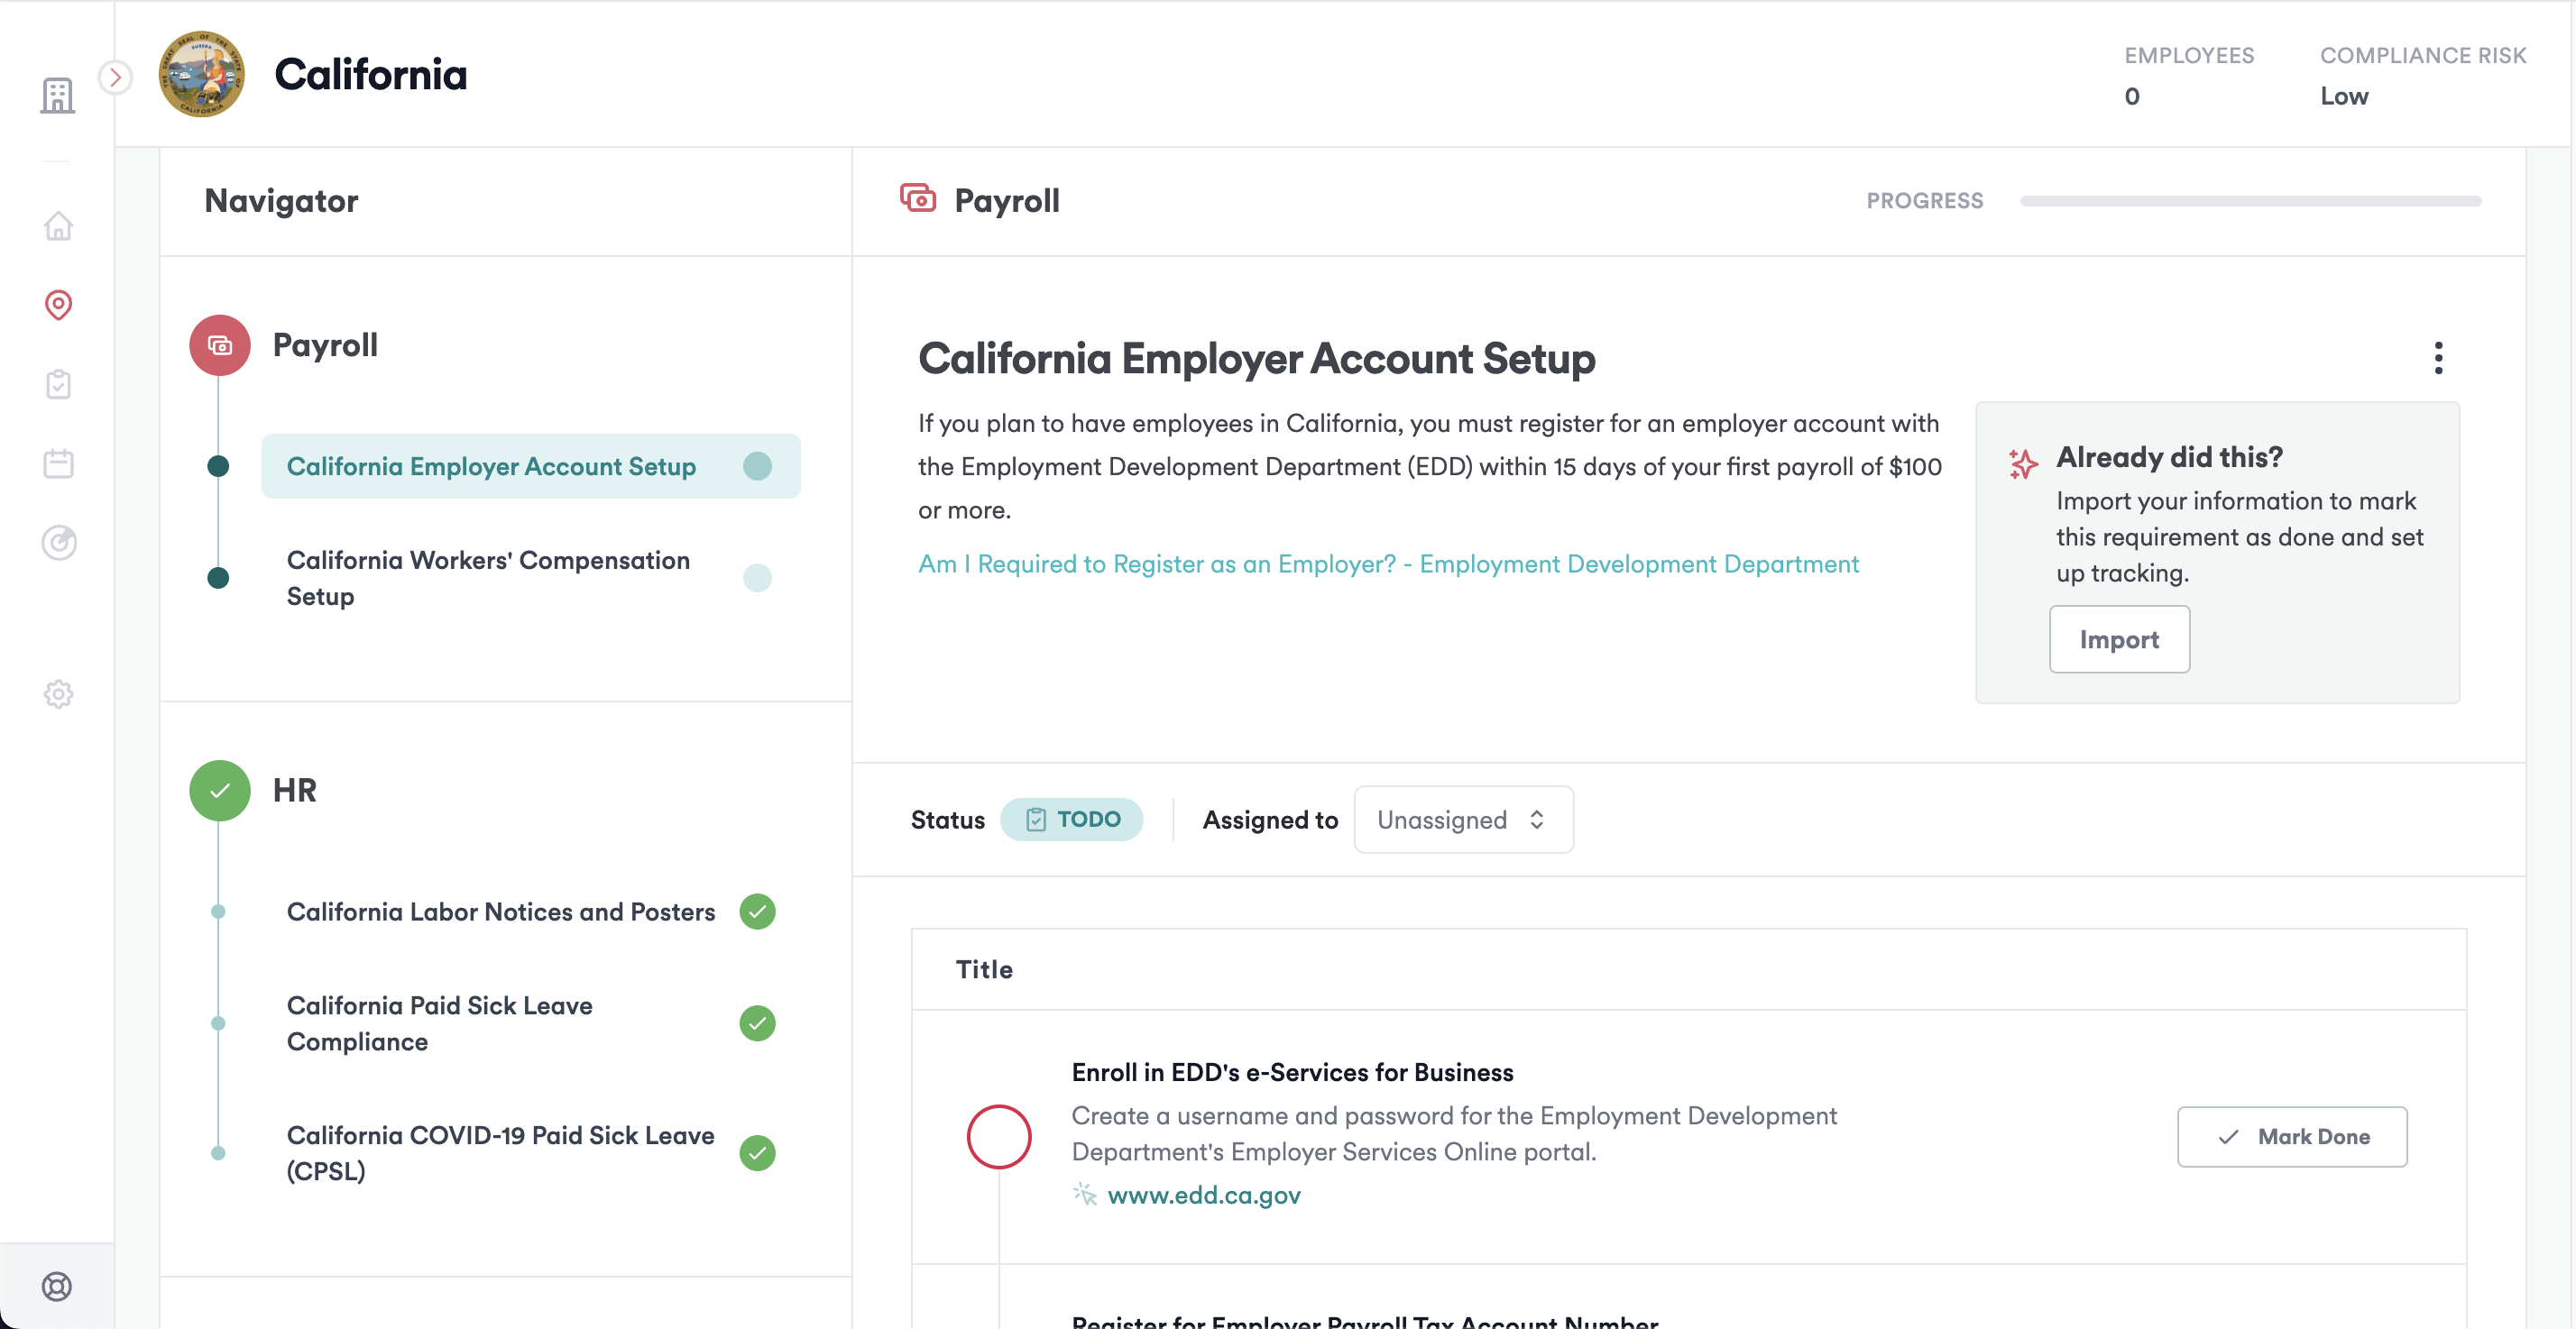This screenshot has height=1329, width=2576.
Task: Click the Payroll progress bar
Action: [x=2250, y=201]
